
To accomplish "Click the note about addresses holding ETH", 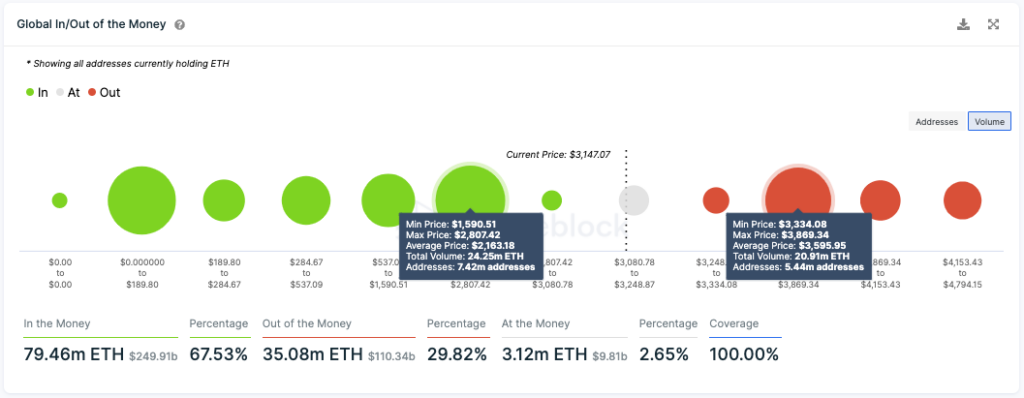I will coord(128,64).
